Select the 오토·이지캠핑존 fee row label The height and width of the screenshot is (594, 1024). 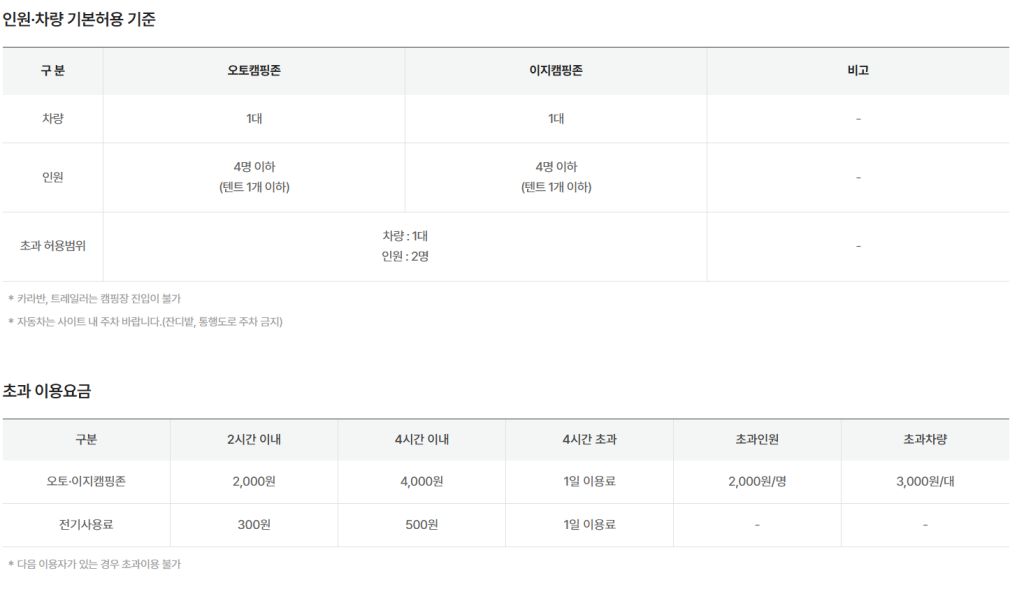(x=86, y=481)
